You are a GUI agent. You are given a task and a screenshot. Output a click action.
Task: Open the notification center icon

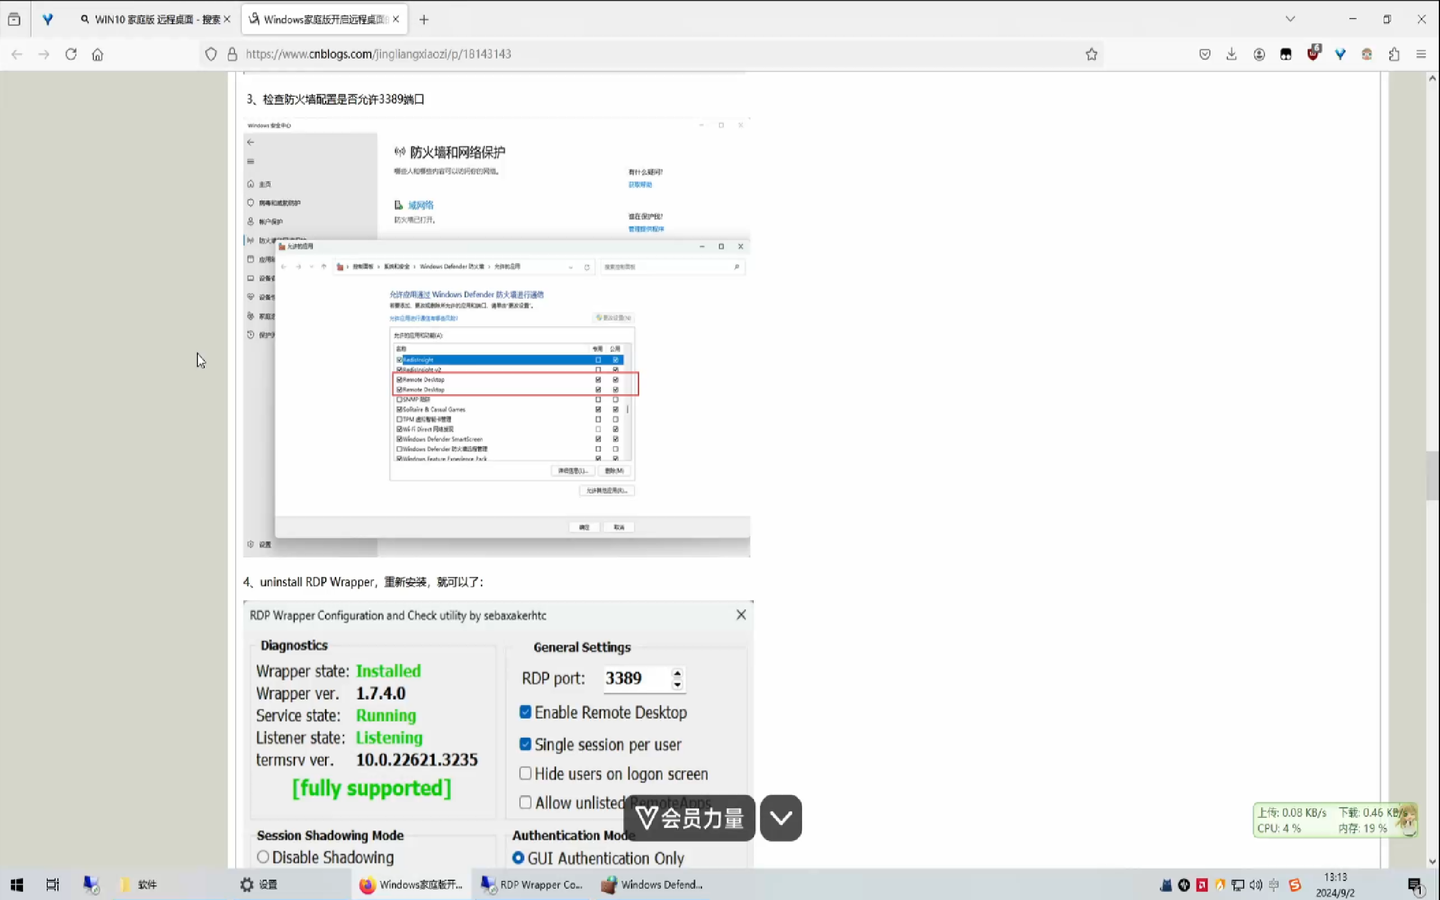[1415, 884]
